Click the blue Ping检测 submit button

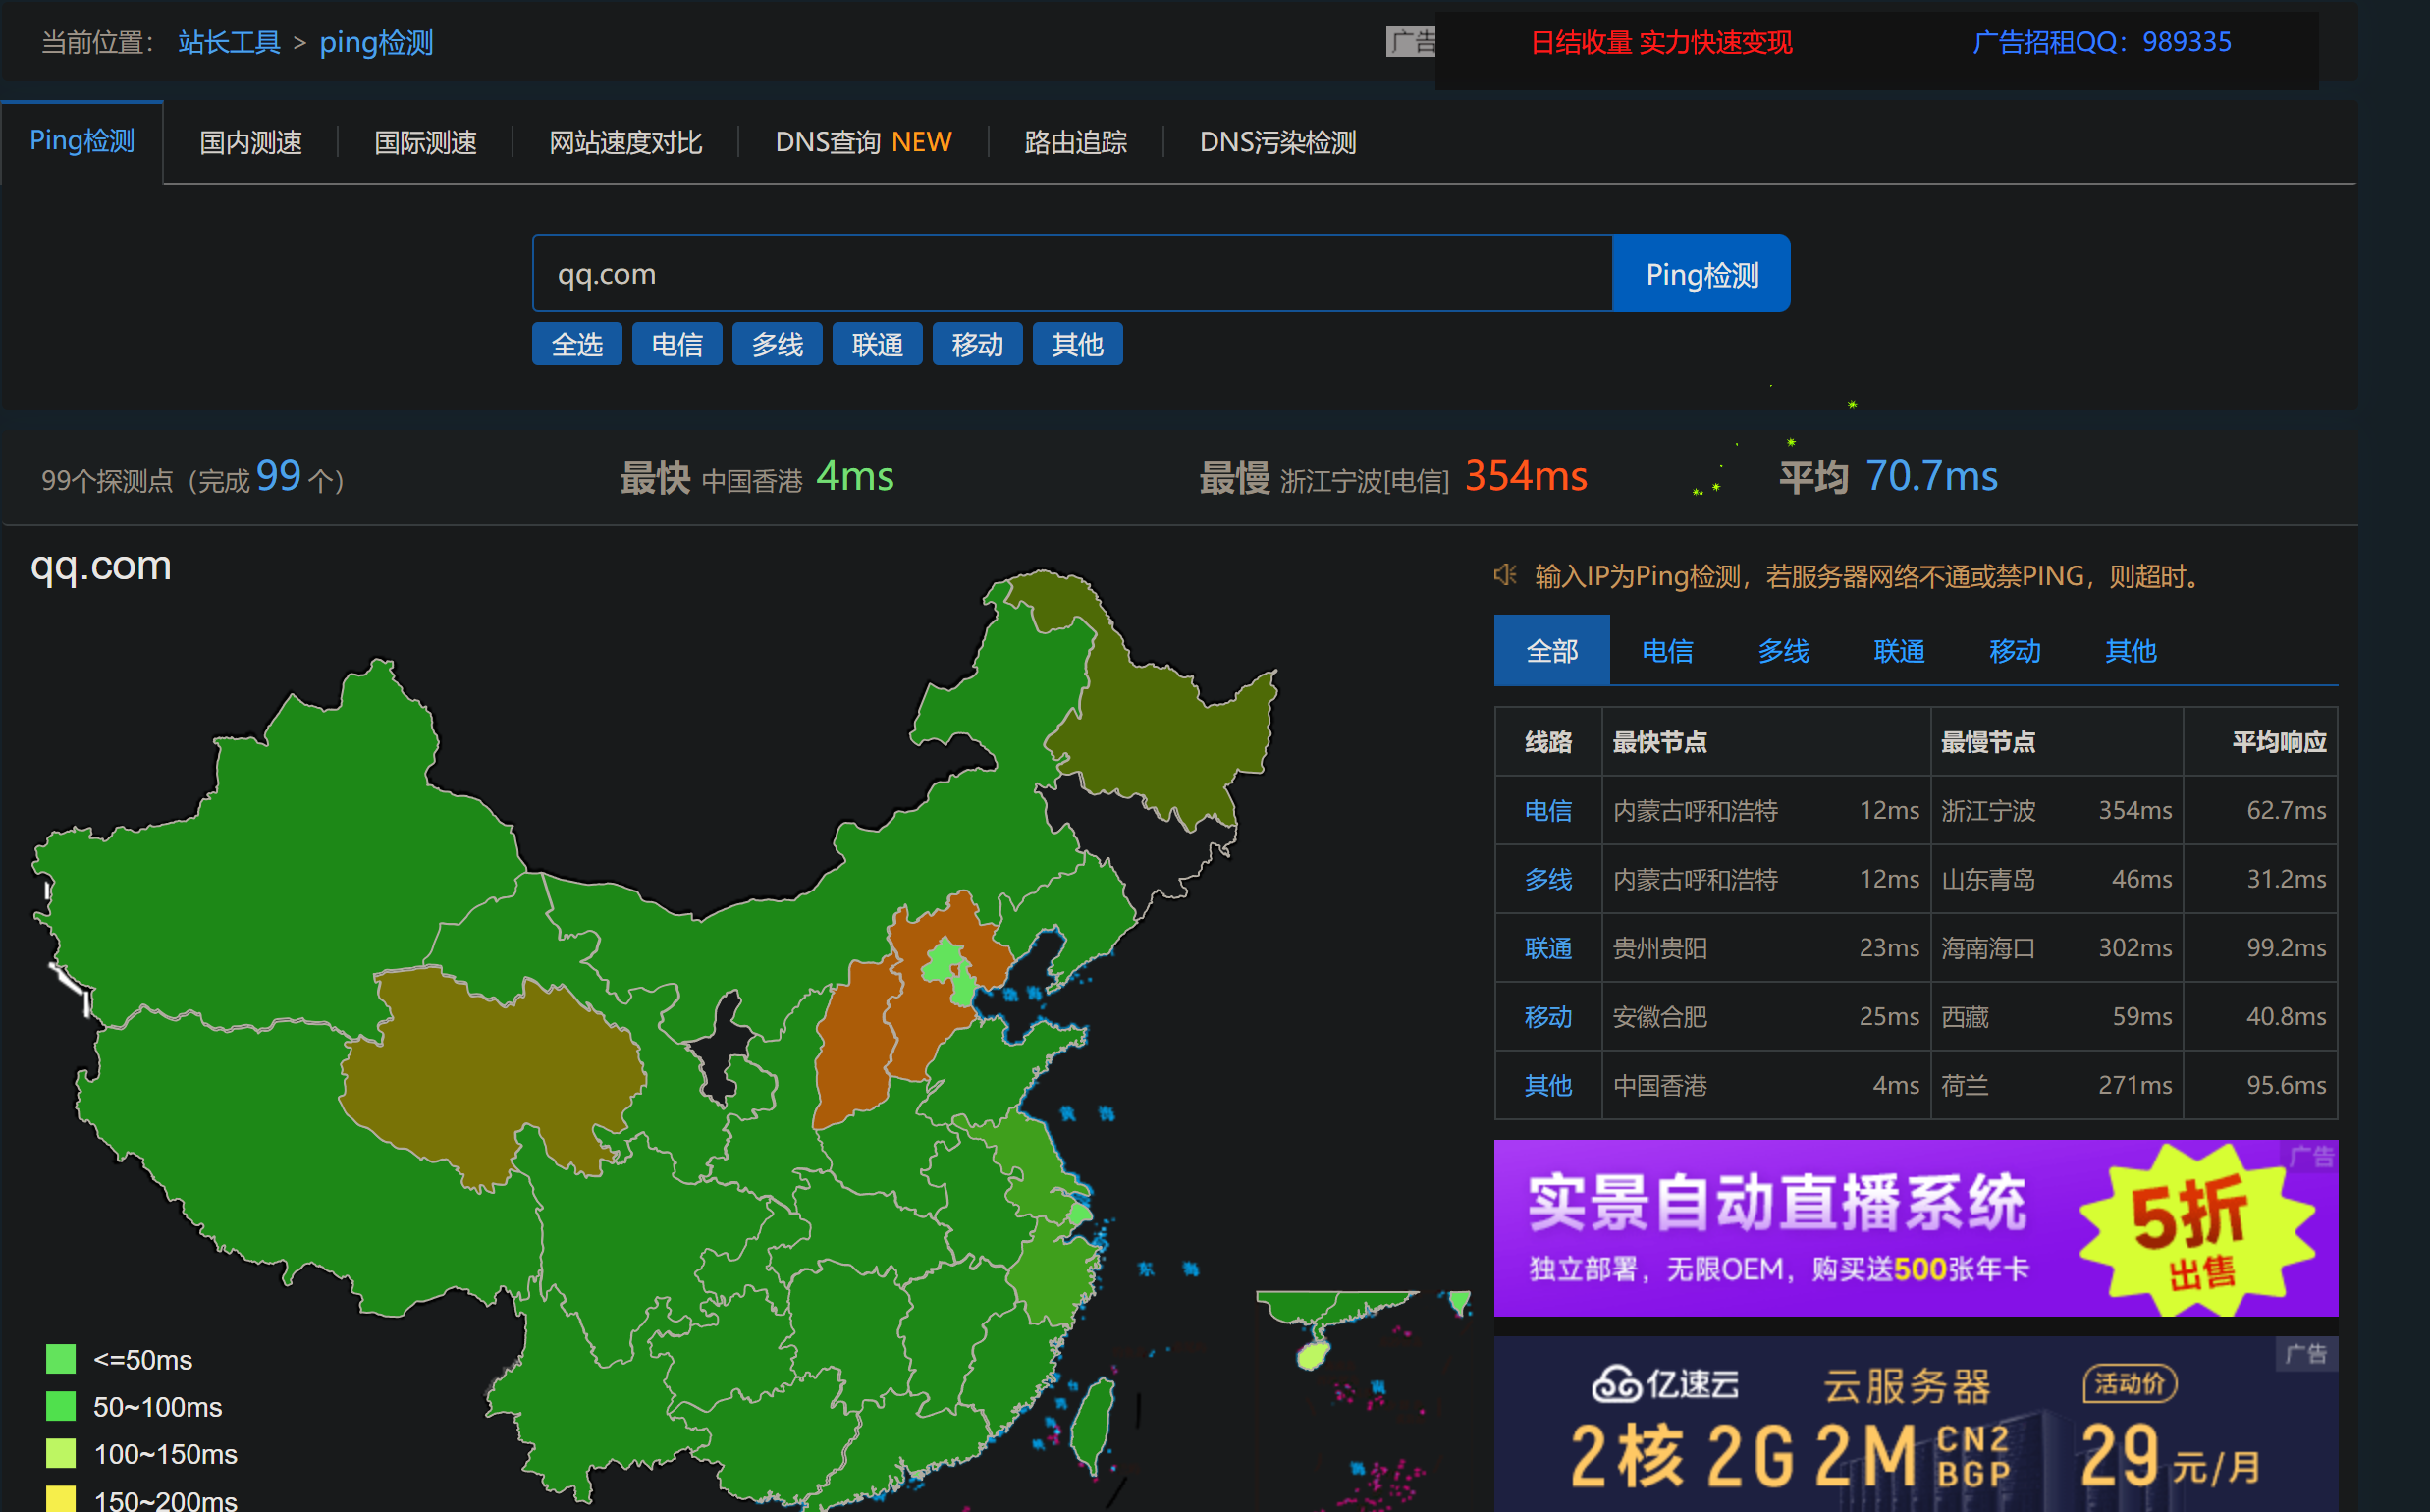pos(1701,273)
